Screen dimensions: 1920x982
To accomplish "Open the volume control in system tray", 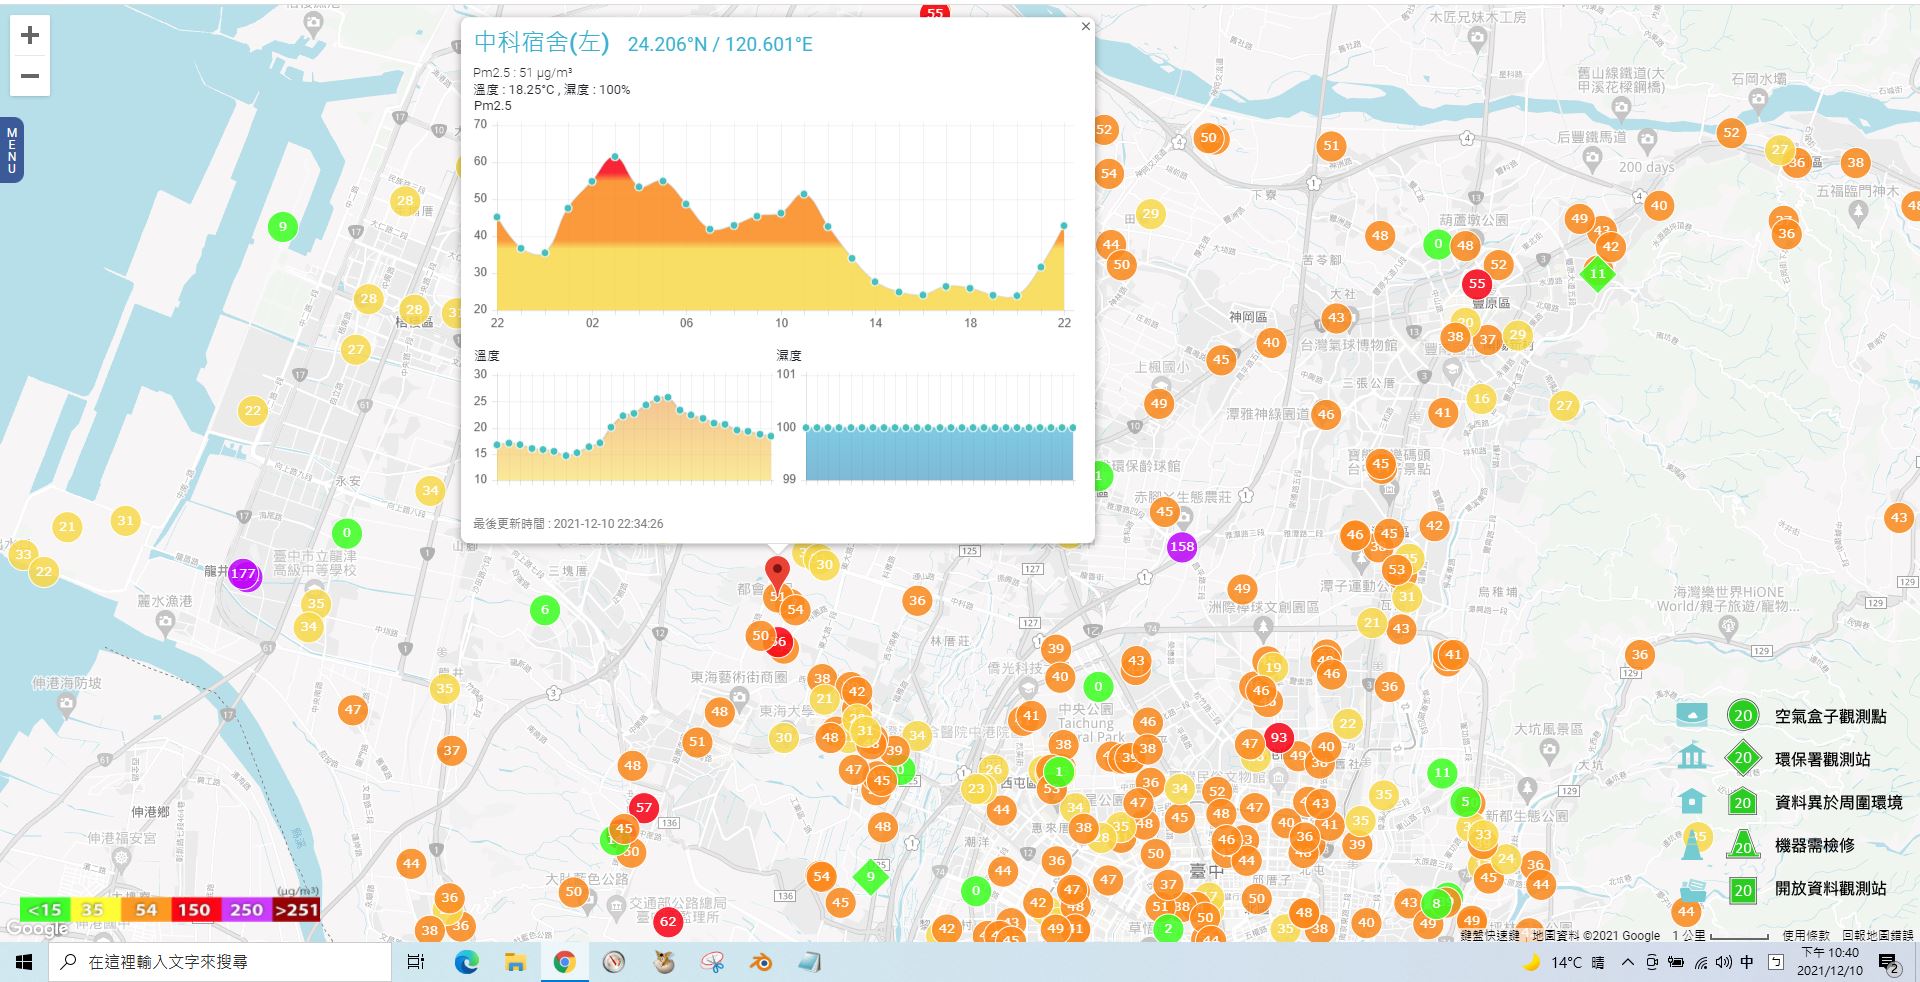I will tap(1723, 962).
